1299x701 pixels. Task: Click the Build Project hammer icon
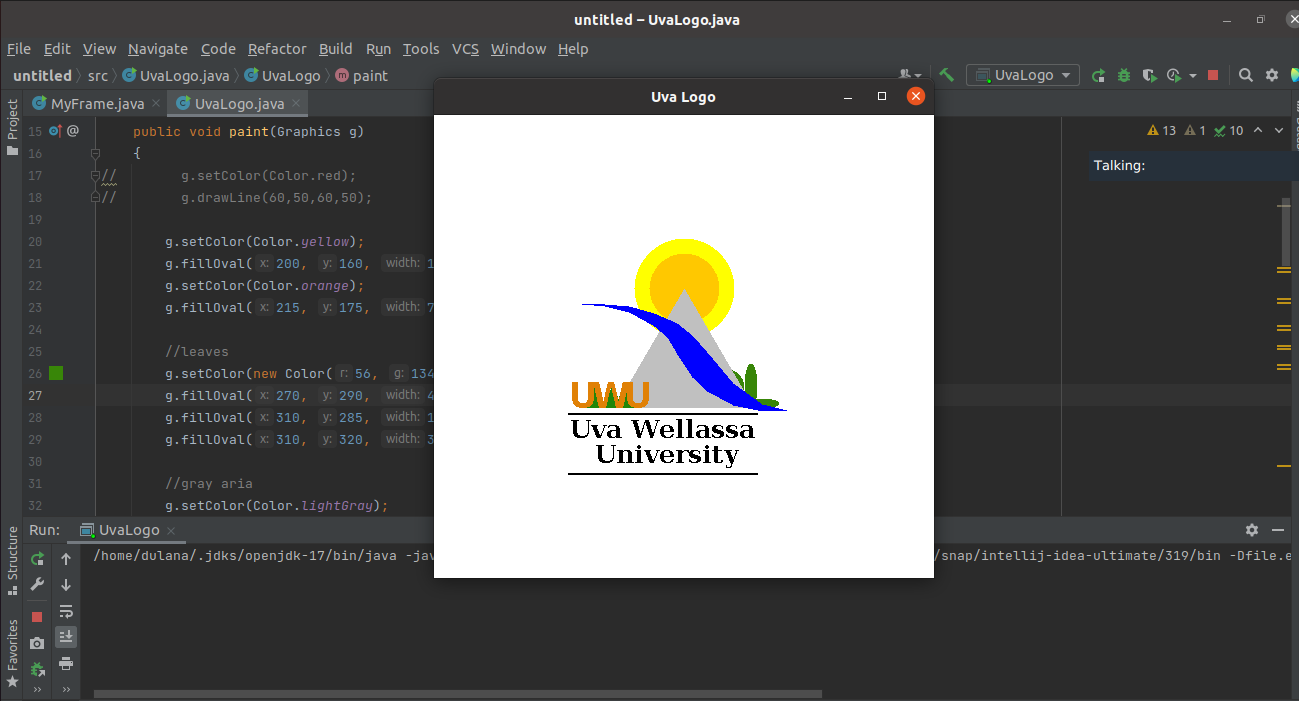[946, 75]
